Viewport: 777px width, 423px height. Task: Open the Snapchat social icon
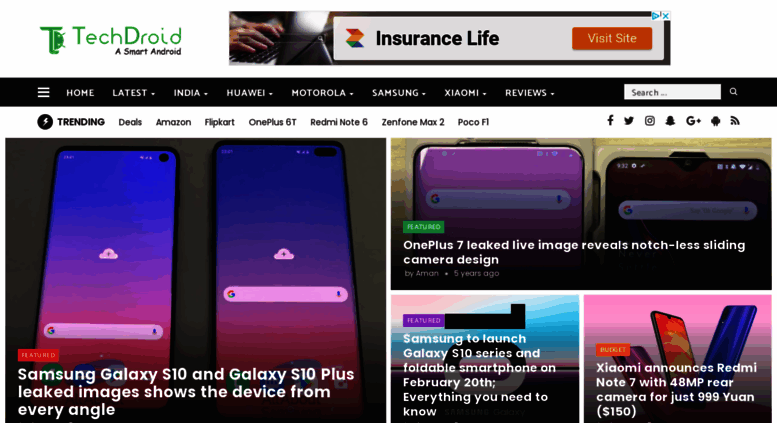[670, 121]
